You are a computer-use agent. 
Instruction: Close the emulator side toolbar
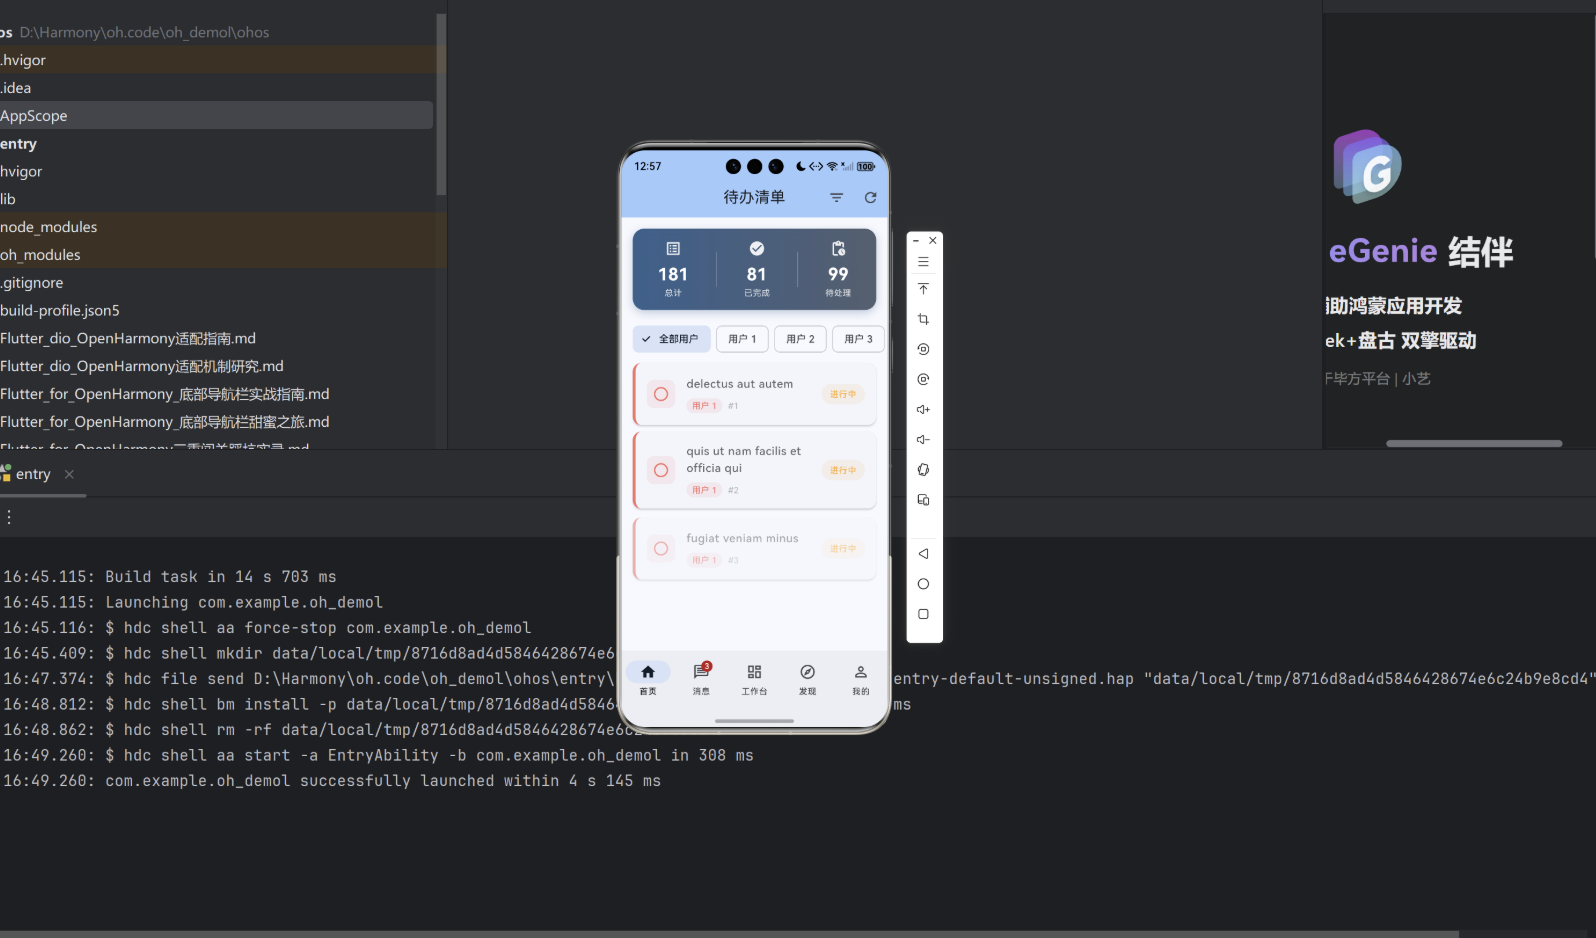coord(933,240)
